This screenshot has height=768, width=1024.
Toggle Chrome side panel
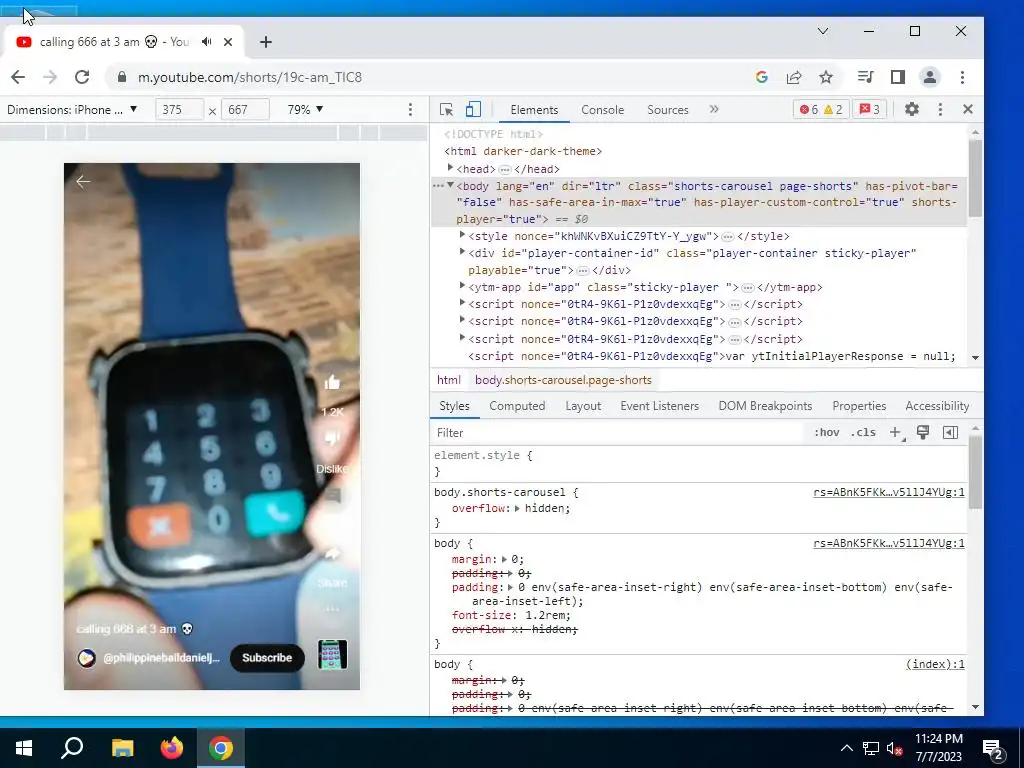point(898,77)
